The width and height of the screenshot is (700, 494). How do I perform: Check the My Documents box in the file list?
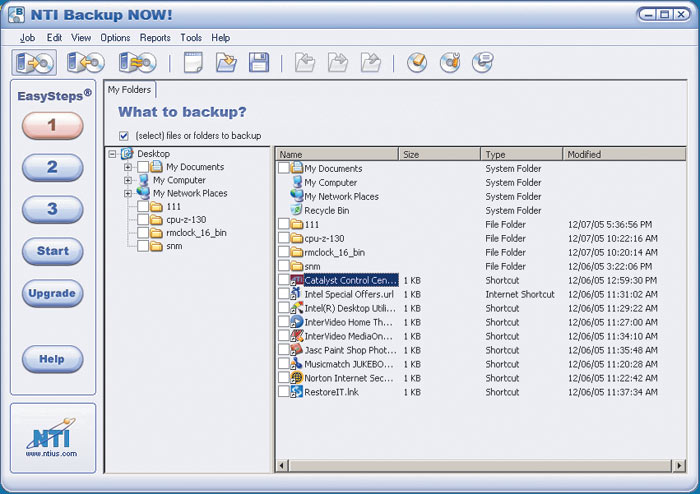[283, 168]
